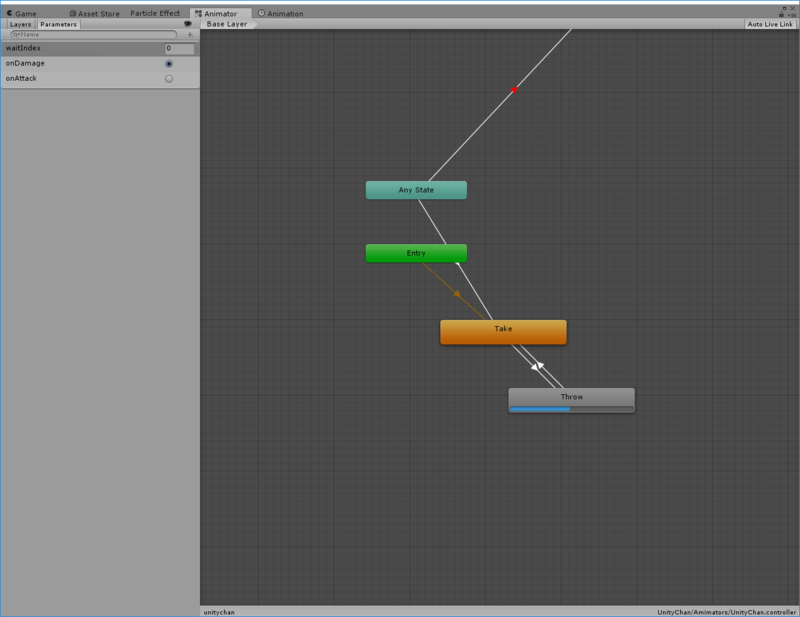Image resolution: width=800 pixels, height=617 pixels.
Task: Toggle parameters panel visibility eye icon
Action: 188,24
